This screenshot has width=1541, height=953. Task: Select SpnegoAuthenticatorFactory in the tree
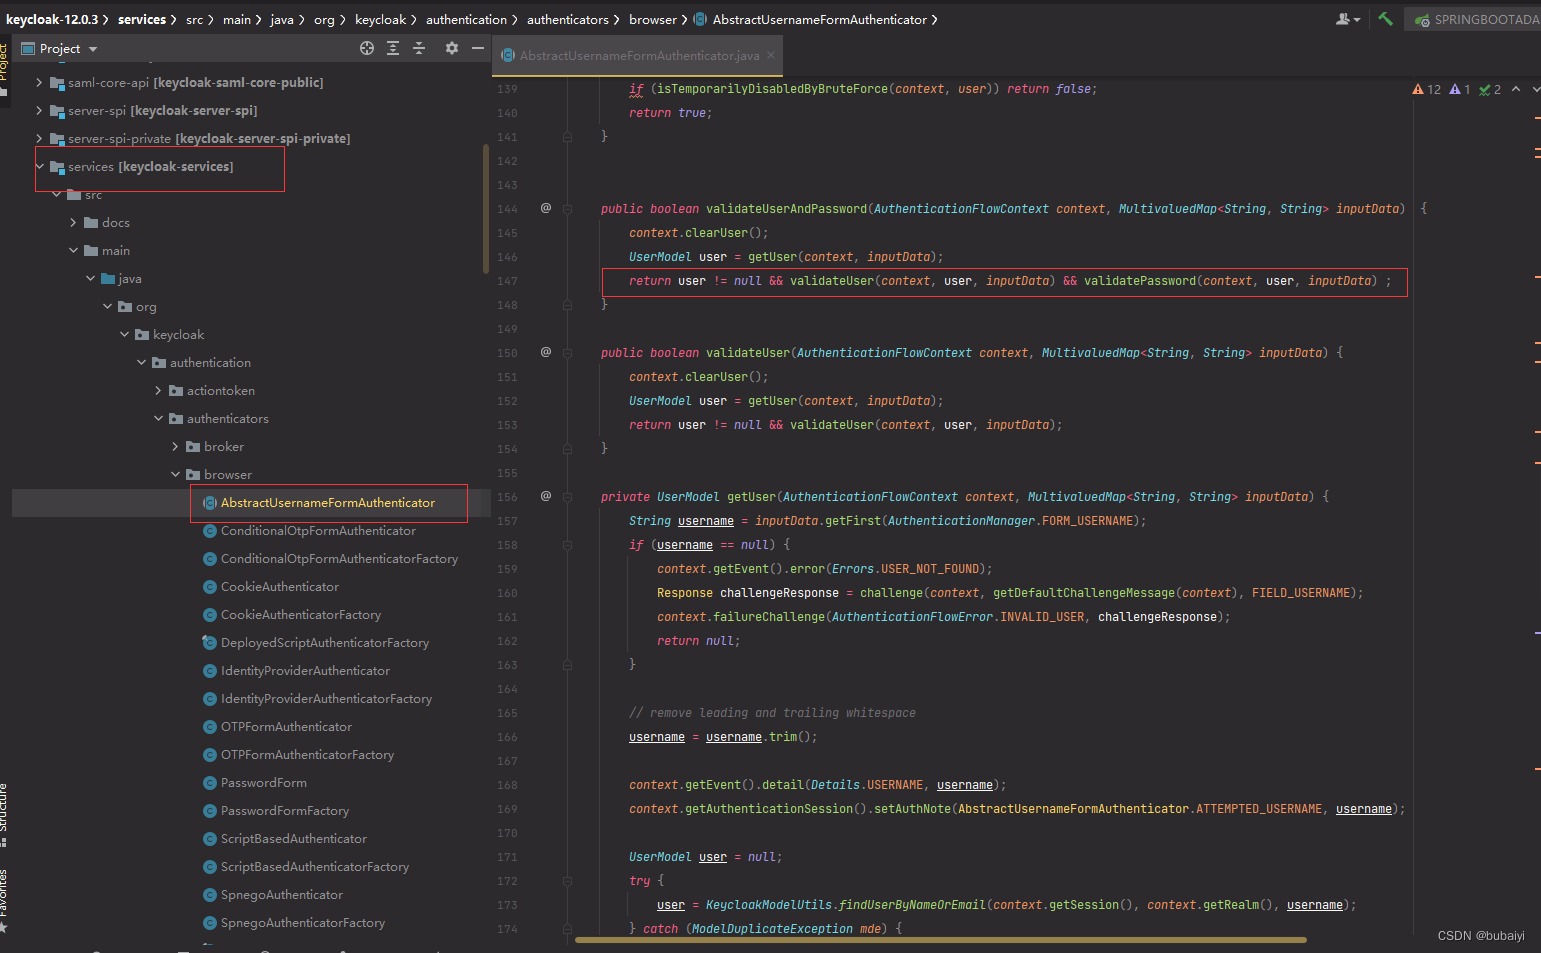pyautogui.click(x=303, y=923)
